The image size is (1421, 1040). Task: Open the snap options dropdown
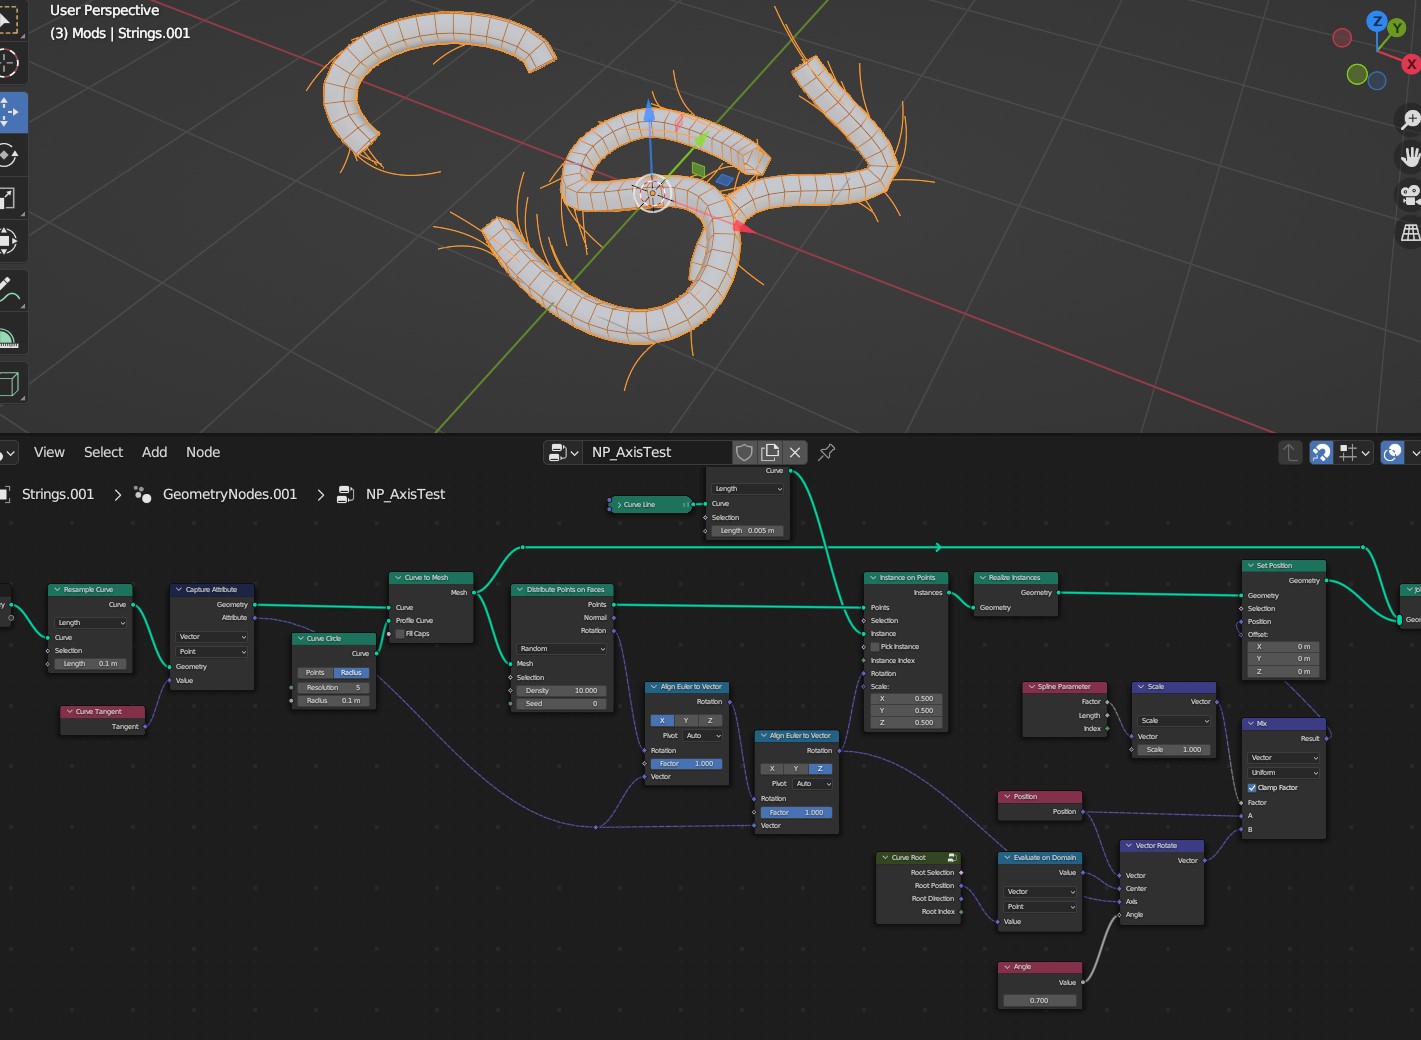pos(1354,453)
